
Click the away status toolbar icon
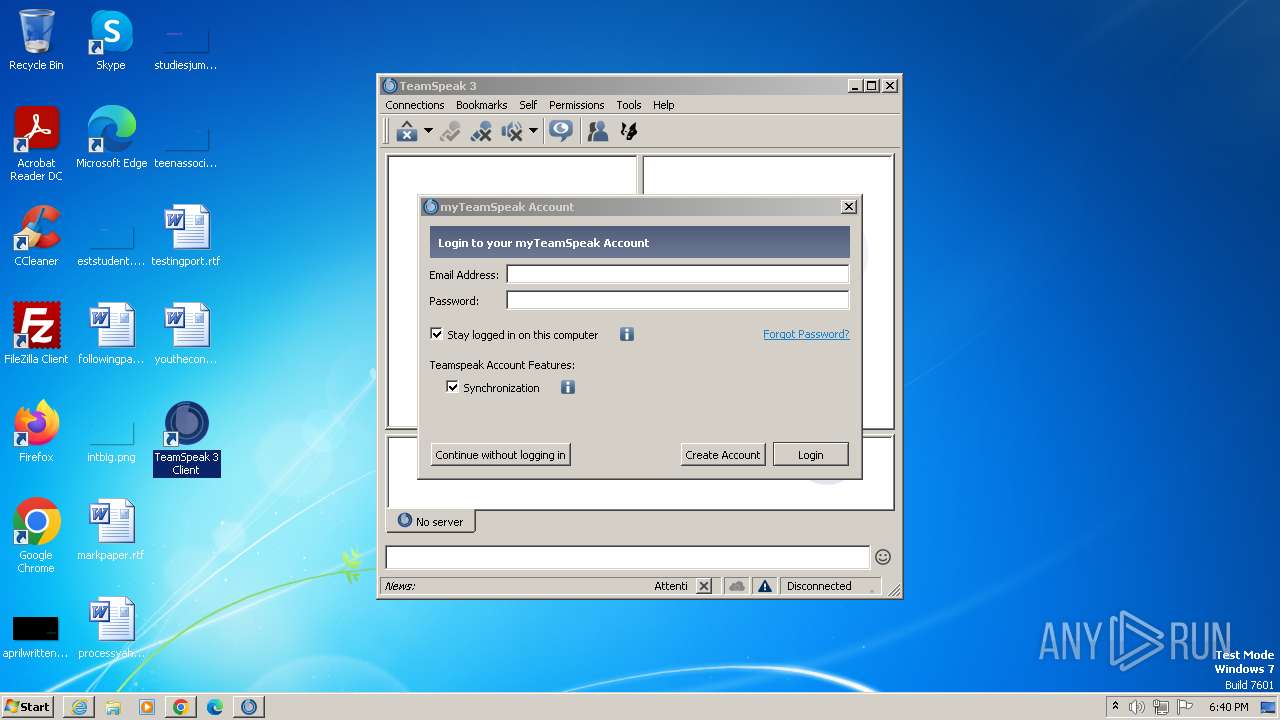tap(406, 131)
